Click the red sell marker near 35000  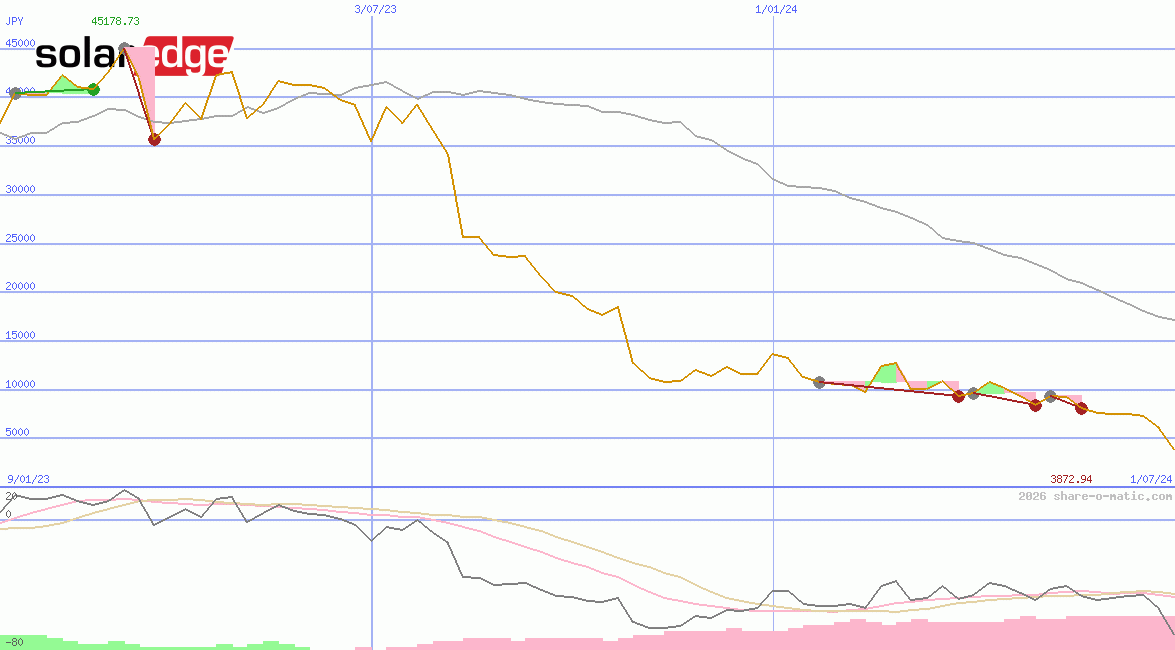(154, 139)
